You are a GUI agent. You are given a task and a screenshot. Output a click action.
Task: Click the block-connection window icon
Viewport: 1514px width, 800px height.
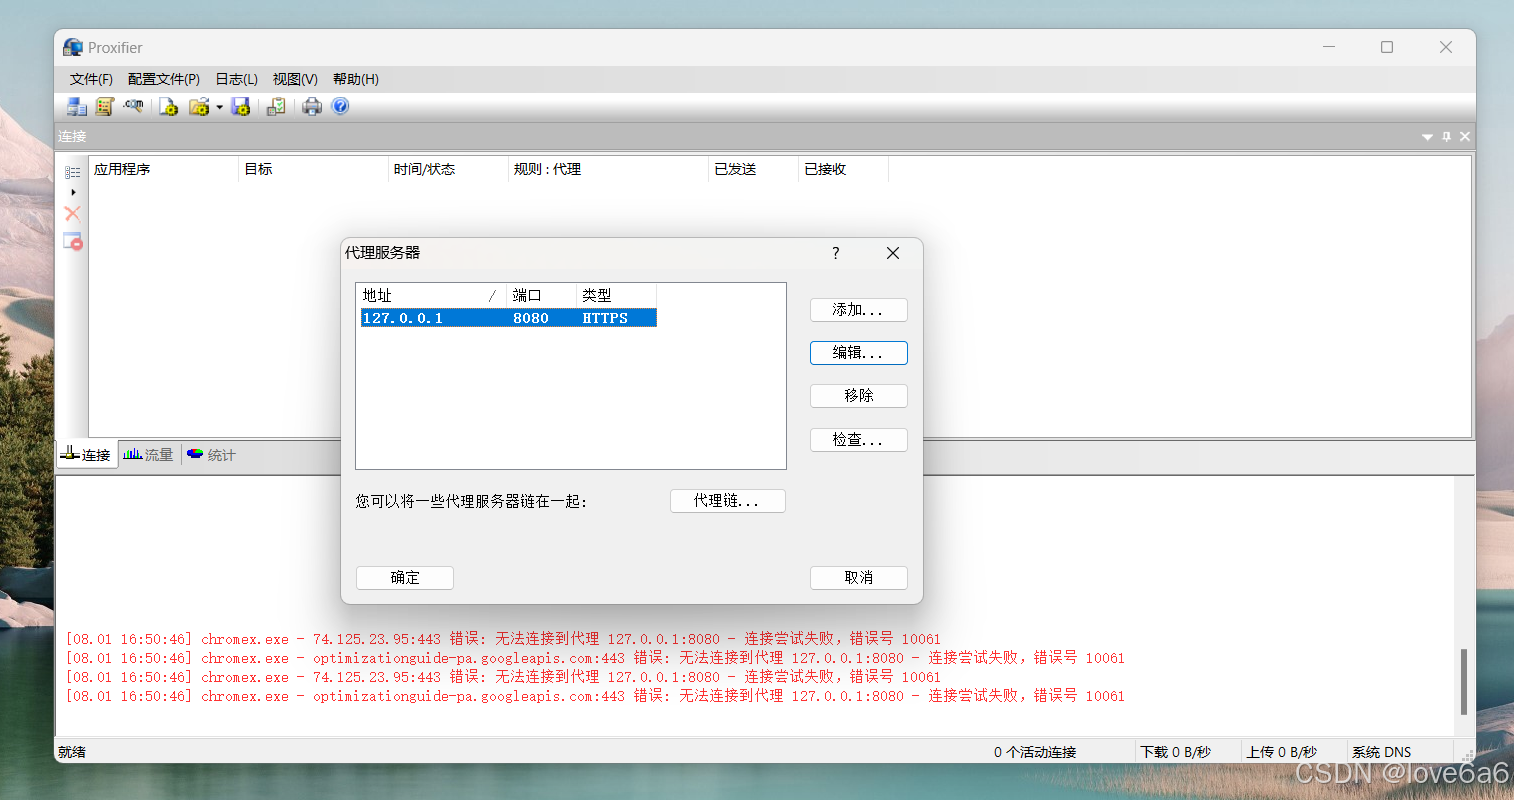coord(73,241)
